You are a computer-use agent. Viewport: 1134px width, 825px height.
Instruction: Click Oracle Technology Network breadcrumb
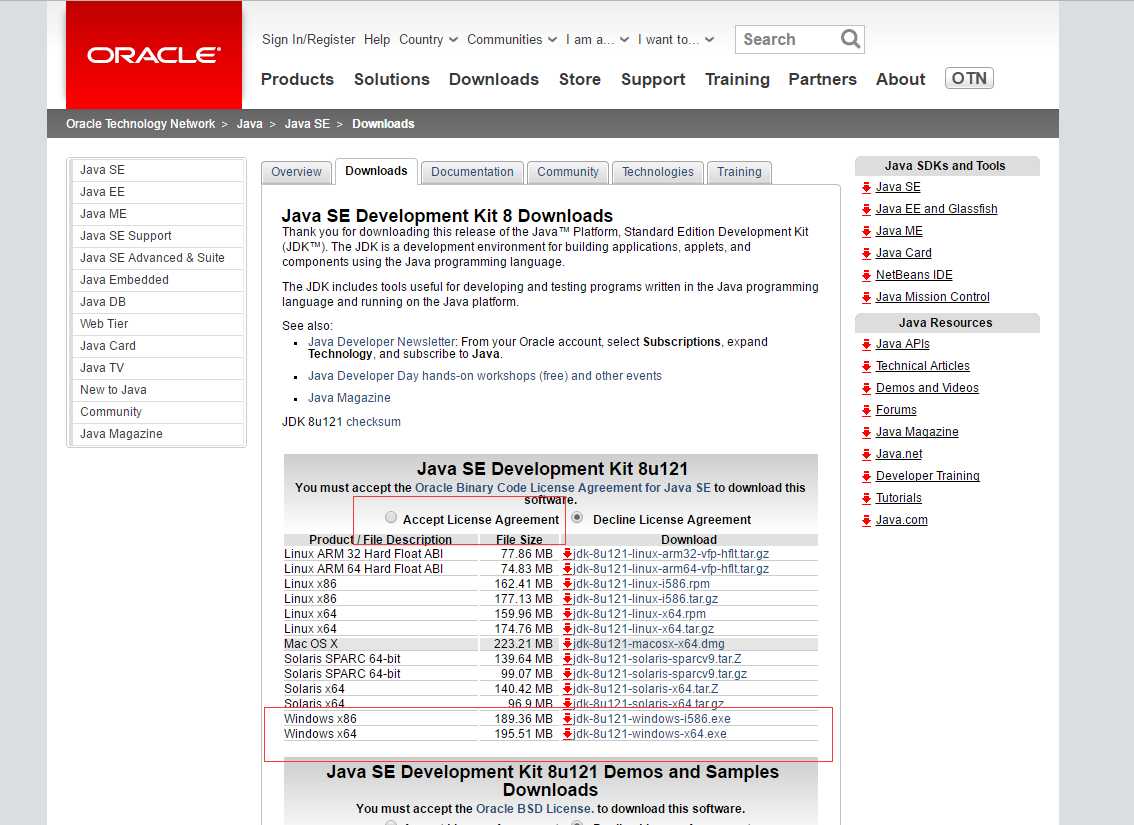pos(140,124)
